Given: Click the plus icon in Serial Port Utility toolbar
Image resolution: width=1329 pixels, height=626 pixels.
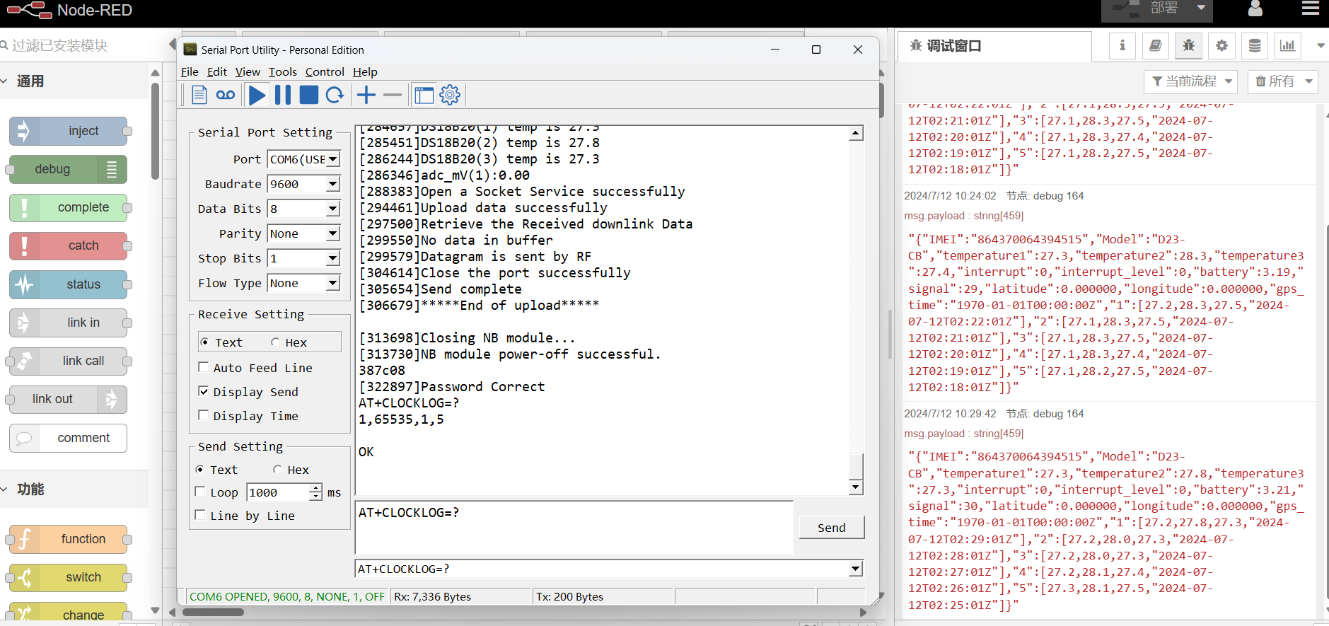Looking at the screenshot, I should coord(367,95).
